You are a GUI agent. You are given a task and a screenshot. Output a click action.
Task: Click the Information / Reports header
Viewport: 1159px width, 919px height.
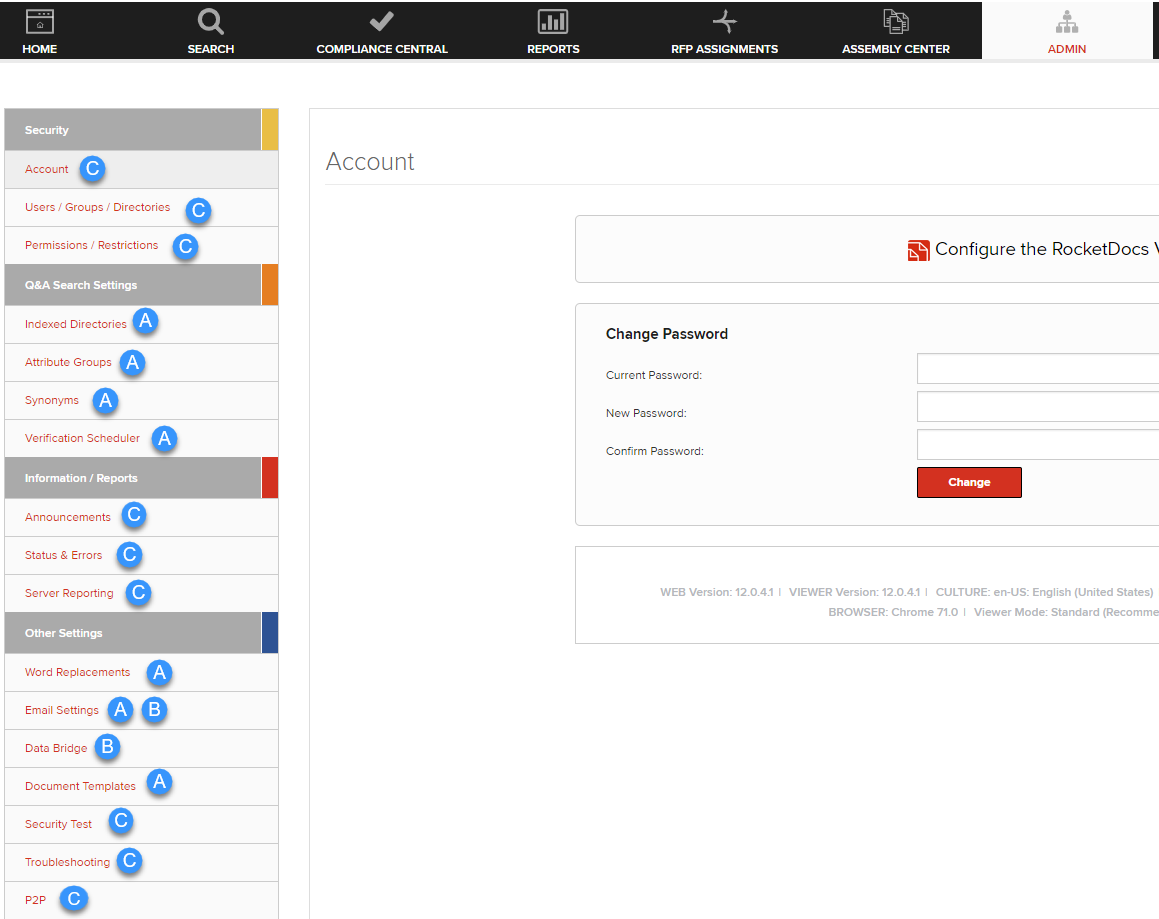[141, 478]
